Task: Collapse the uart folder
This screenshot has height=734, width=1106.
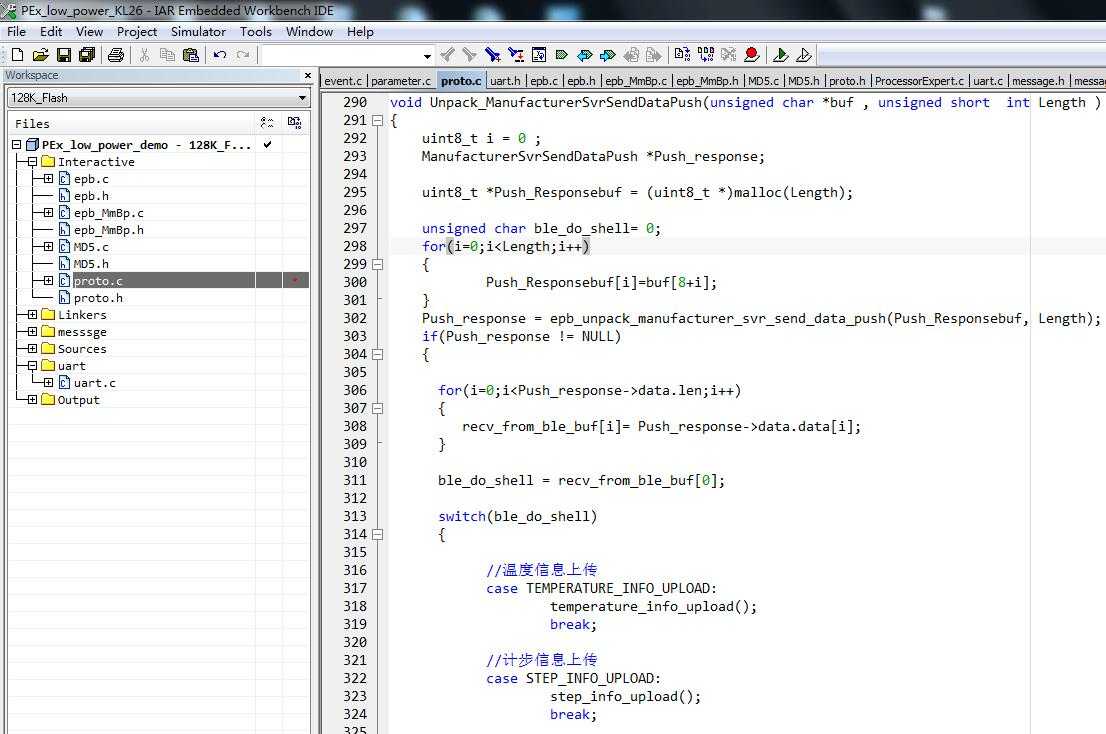Action: tap(32, 365)
